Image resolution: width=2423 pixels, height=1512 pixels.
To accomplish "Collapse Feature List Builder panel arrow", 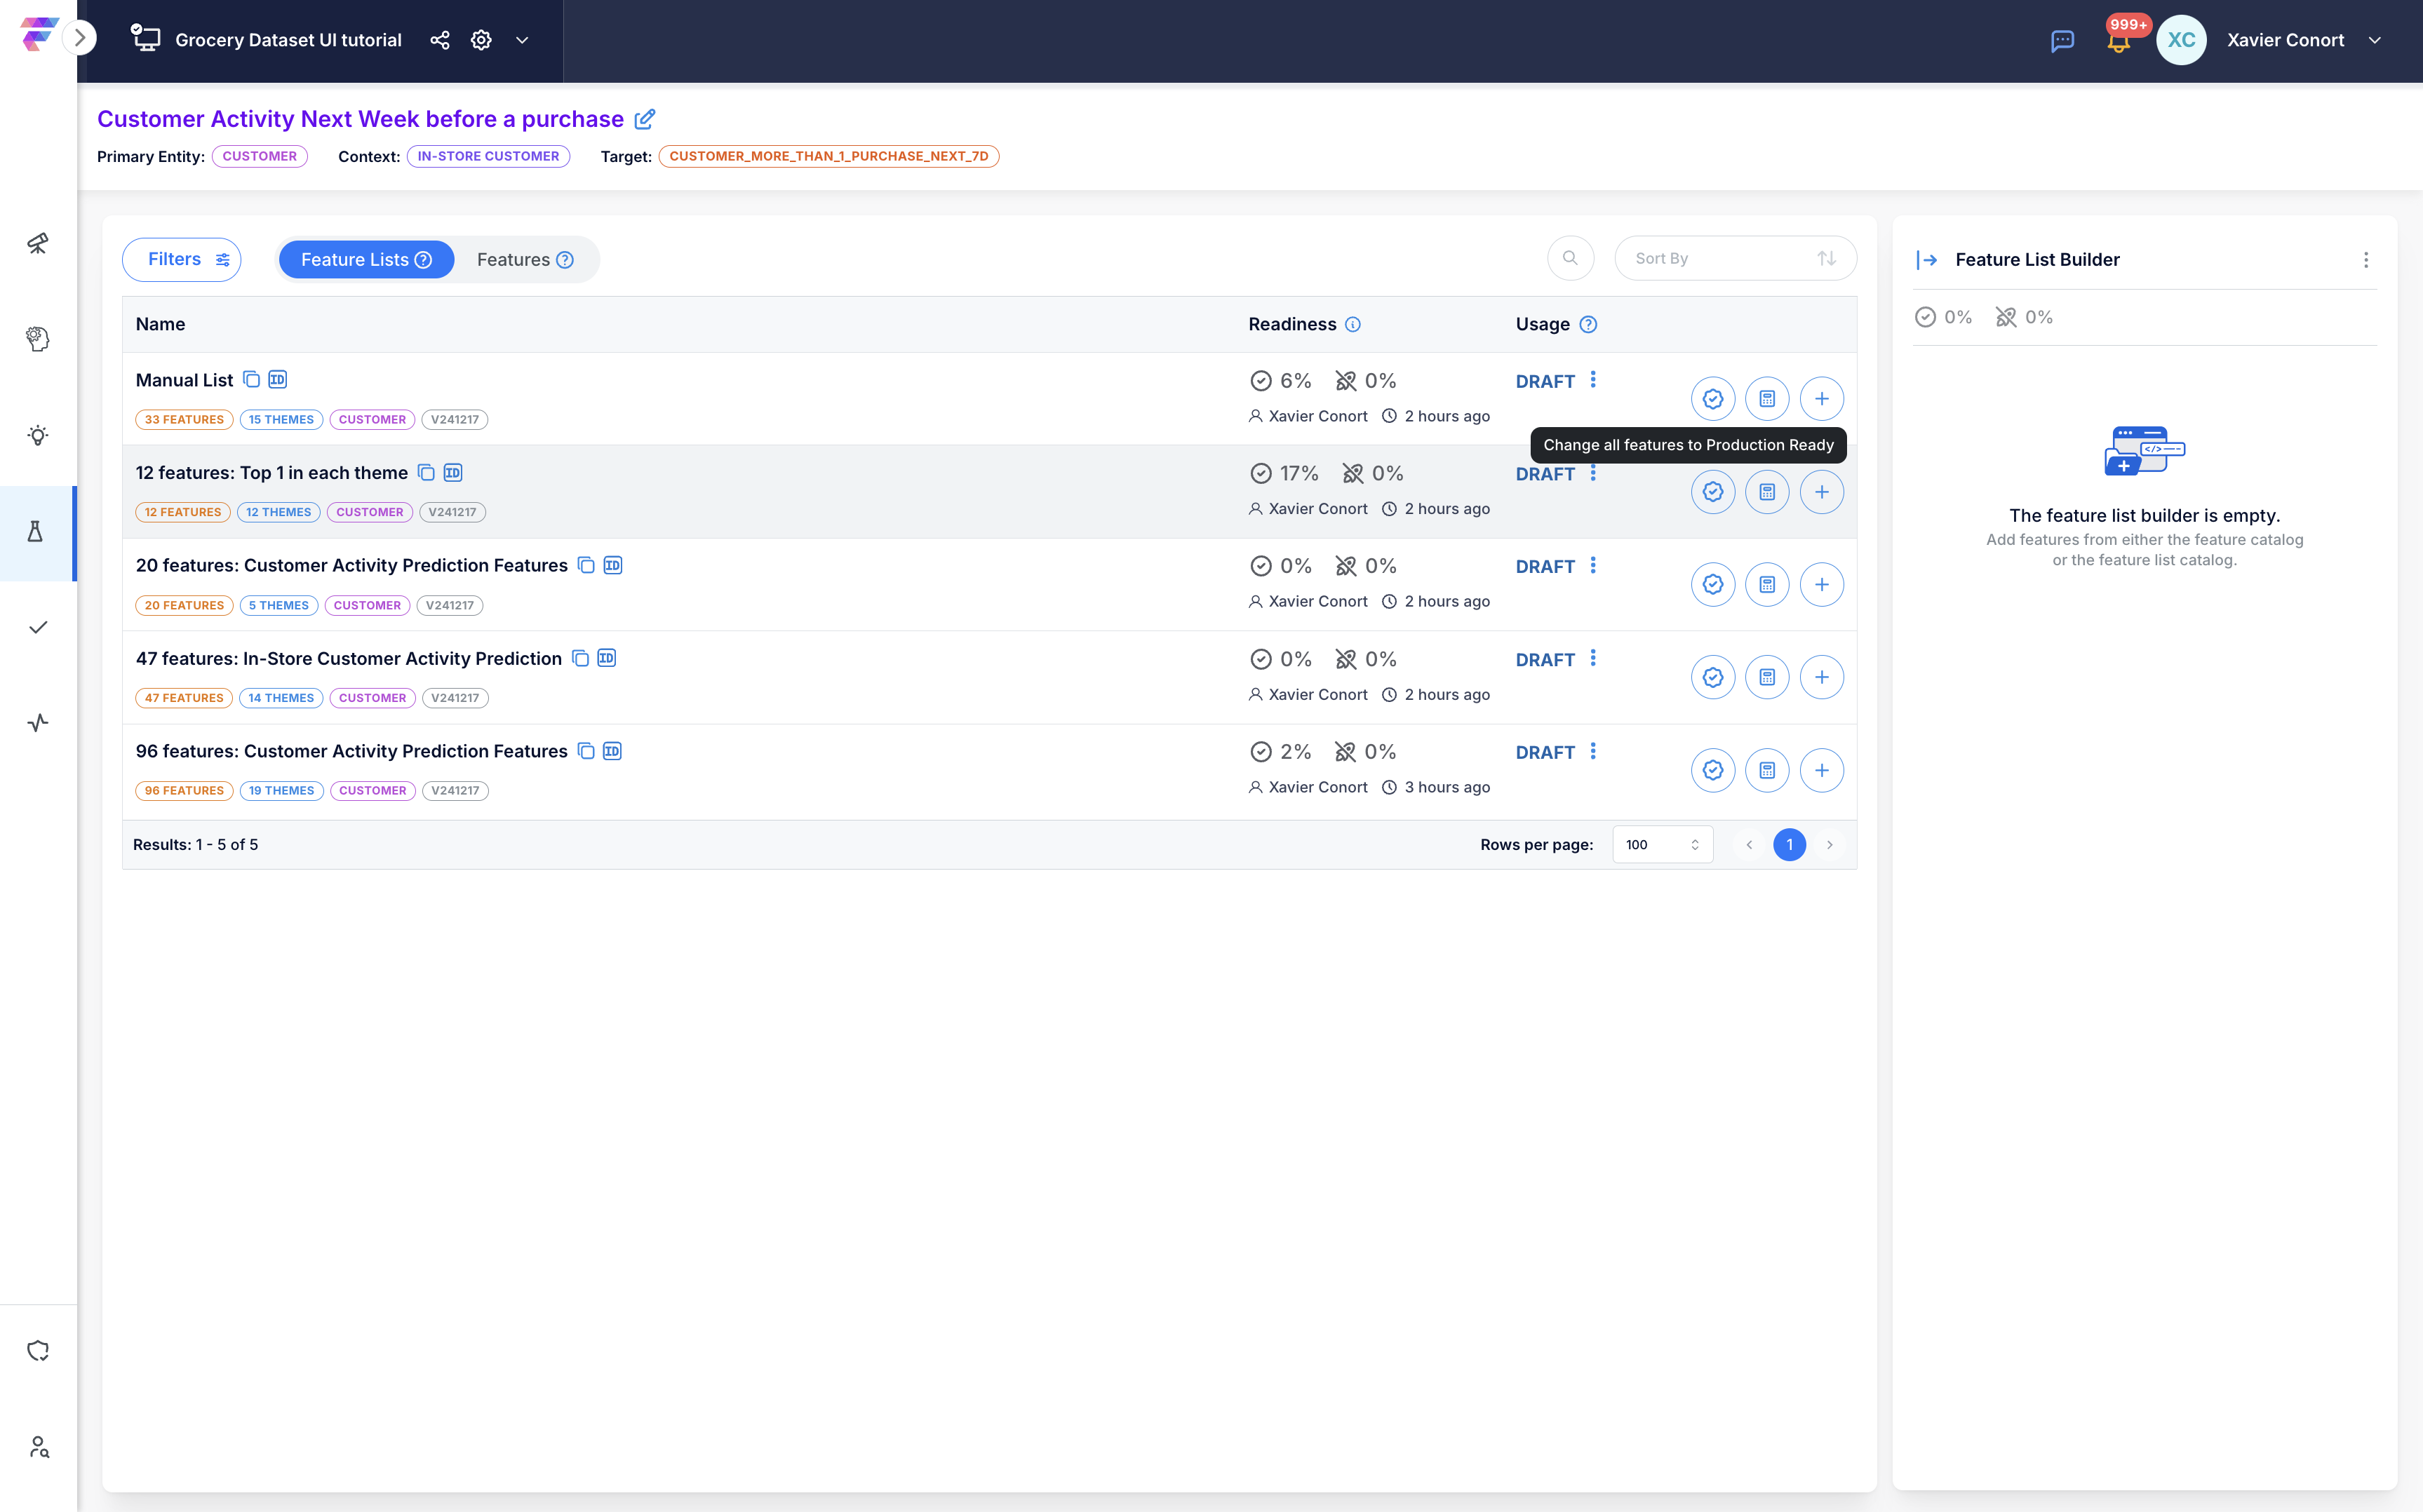I will (1927, 260).
